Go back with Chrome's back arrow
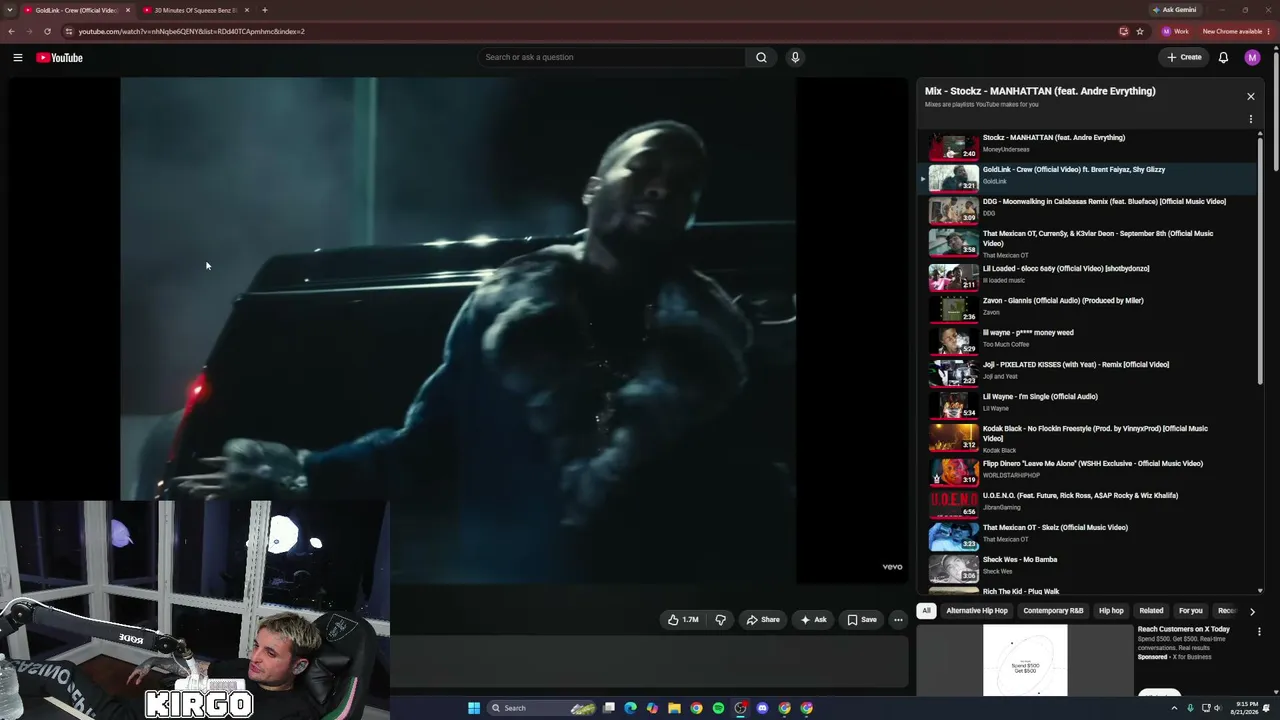Viewport: 1280px width, 720px height. (x=12, y=31)
